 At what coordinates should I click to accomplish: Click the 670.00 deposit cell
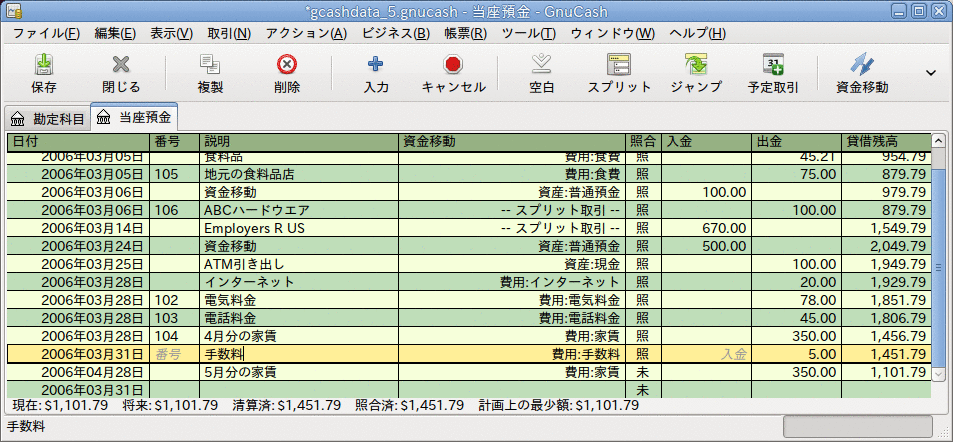coord(706,229)
